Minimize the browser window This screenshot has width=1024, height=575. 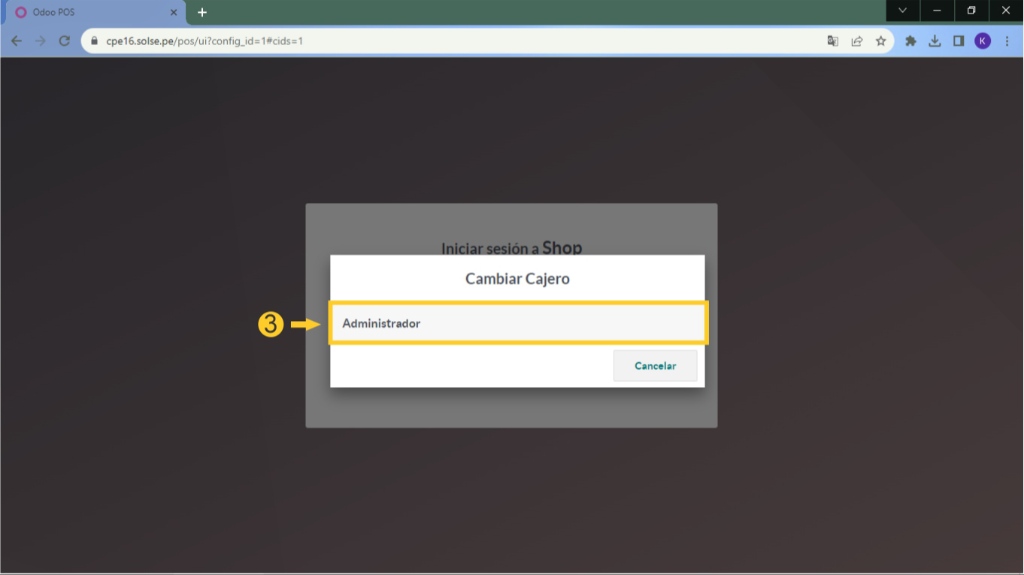(937, 10)
